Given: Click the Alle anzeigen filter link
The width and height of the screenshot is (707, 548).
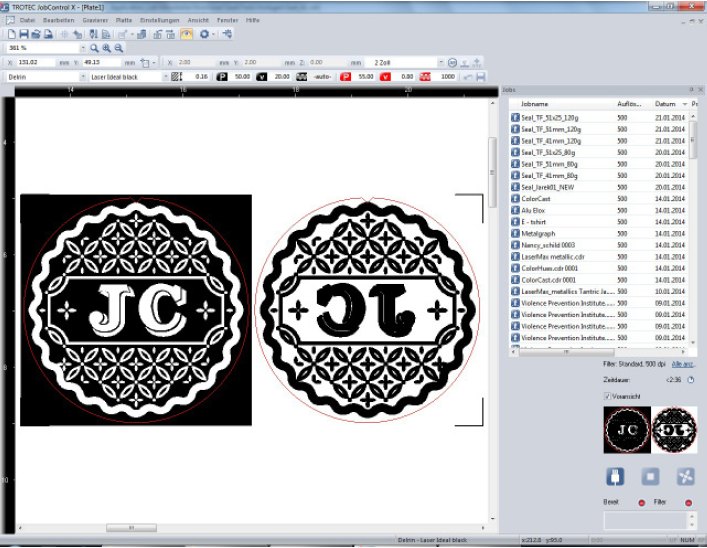Looking at the screenshot, I should click(683, 364).
